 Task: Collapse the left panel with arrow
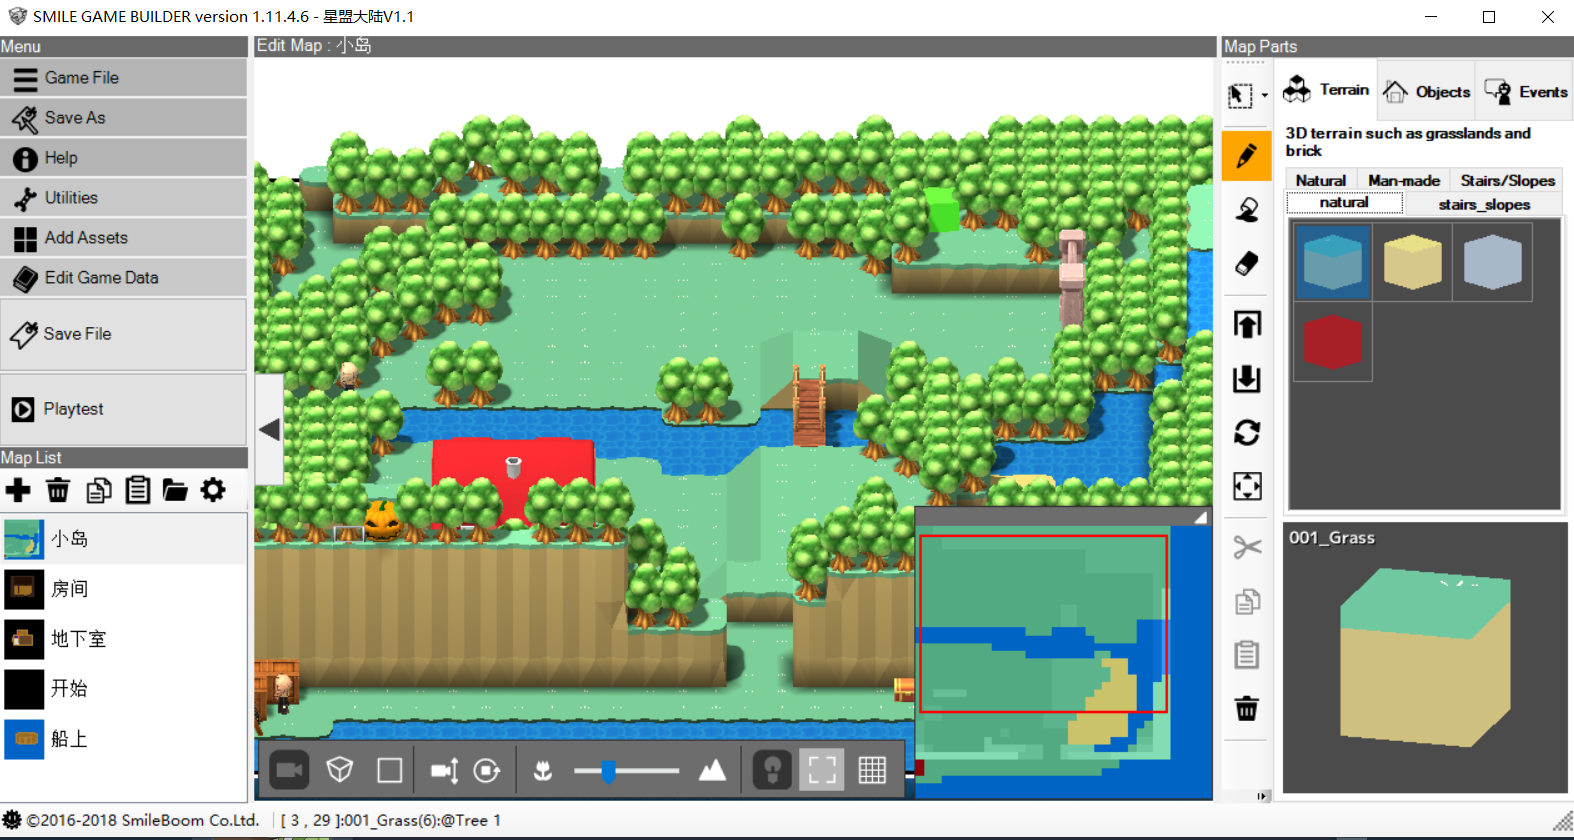pos(269,429)
